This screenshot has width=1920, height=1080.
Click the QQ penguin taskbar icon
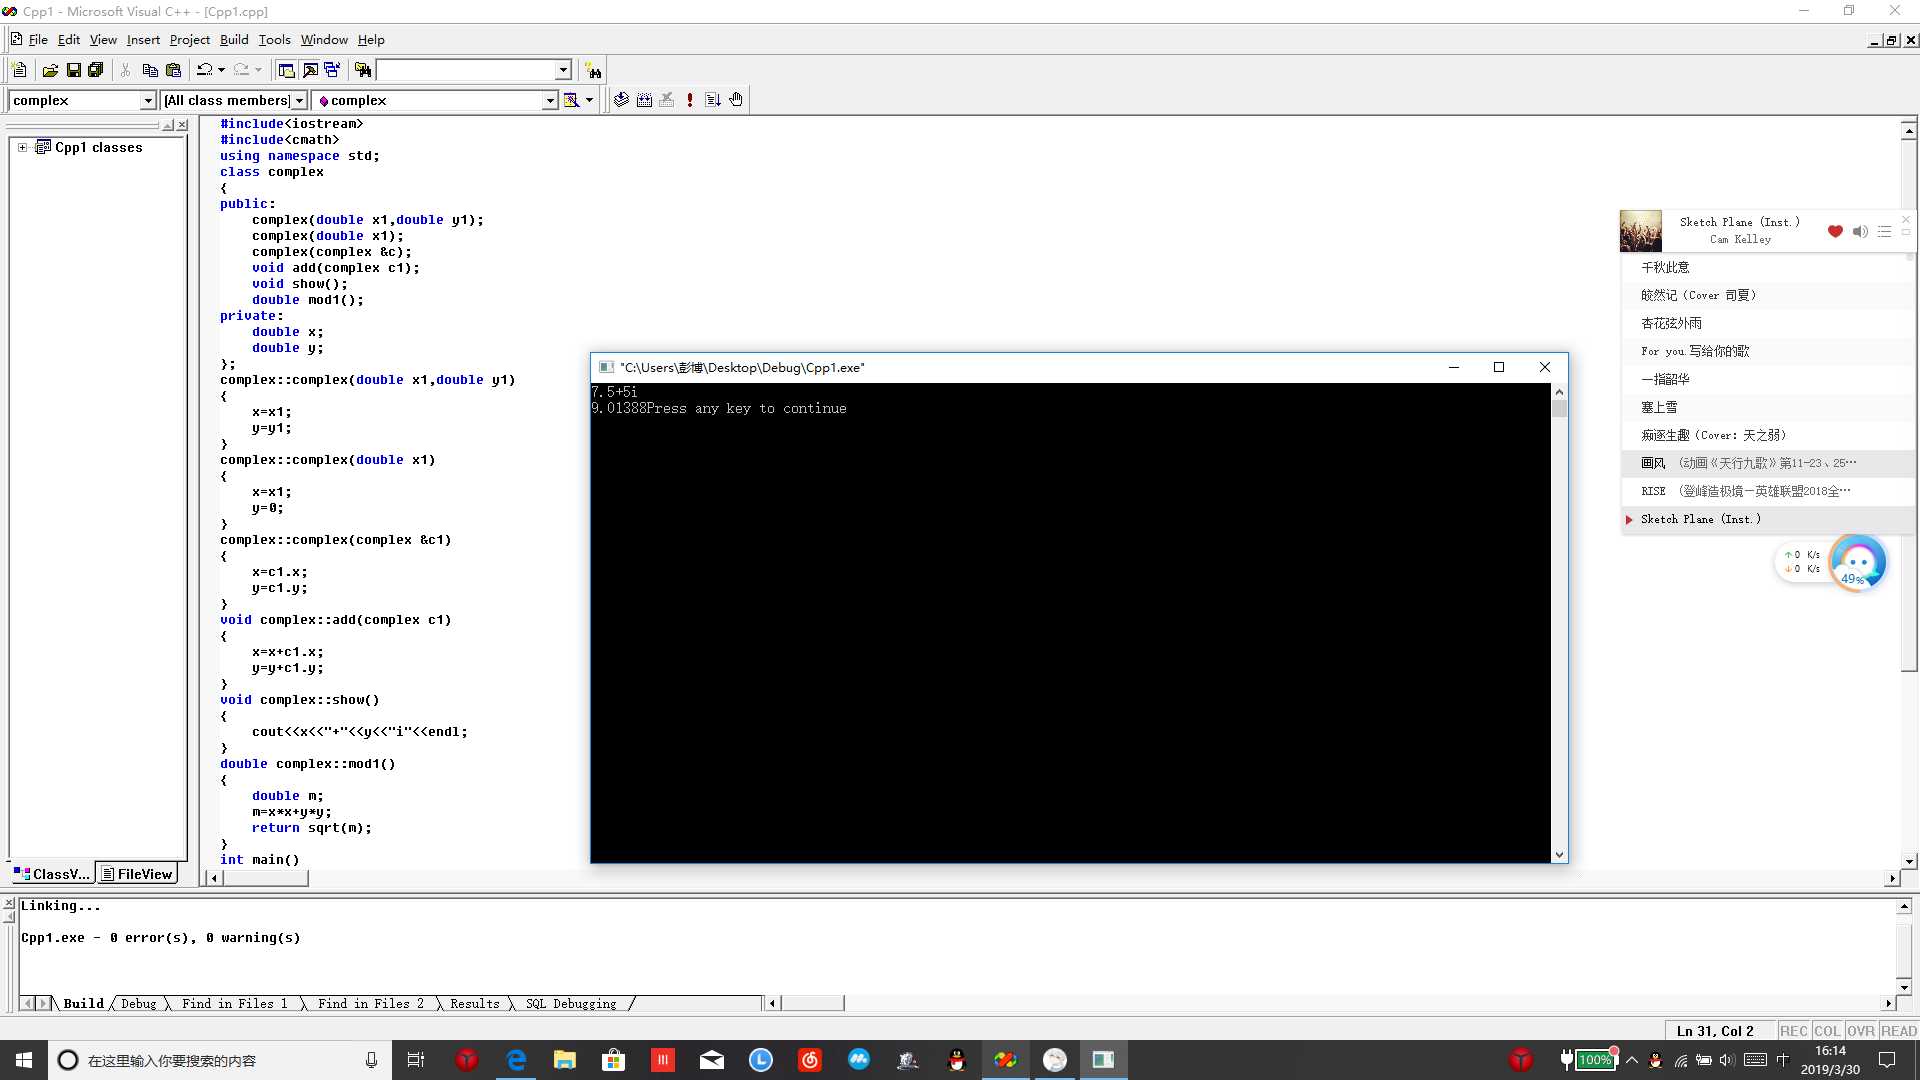tap(957, 1060)
